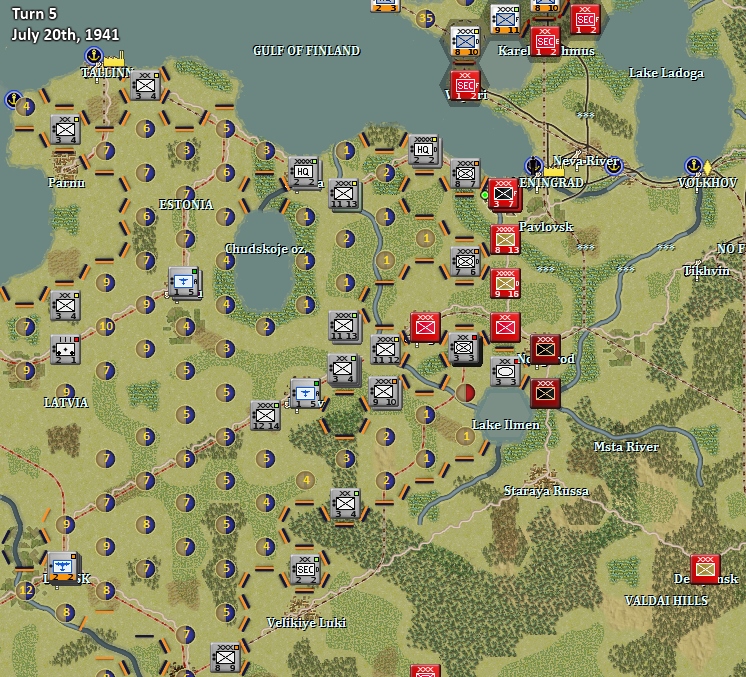Select the German 7-6 motorized unit
The image size is (746, 677).
tap(465, 262)
